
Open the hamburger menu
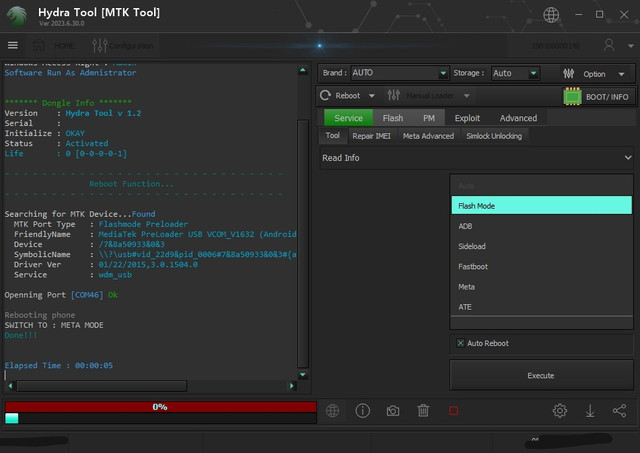[x=13, y=45]
